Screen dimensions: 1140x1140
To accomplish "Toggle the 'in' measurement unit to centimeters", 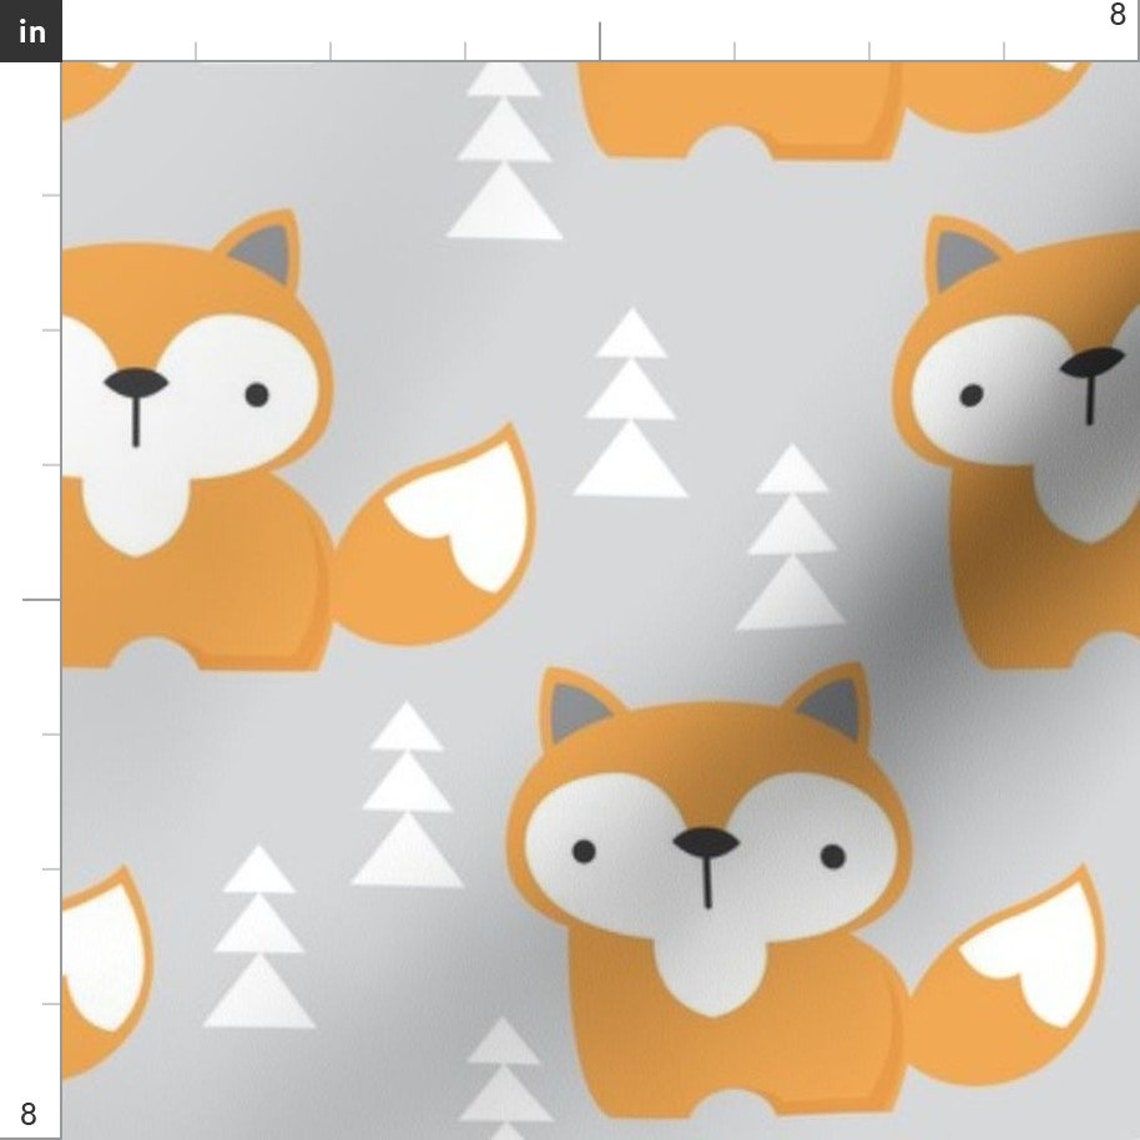I will pyautogui.click(x=31, y=31).
